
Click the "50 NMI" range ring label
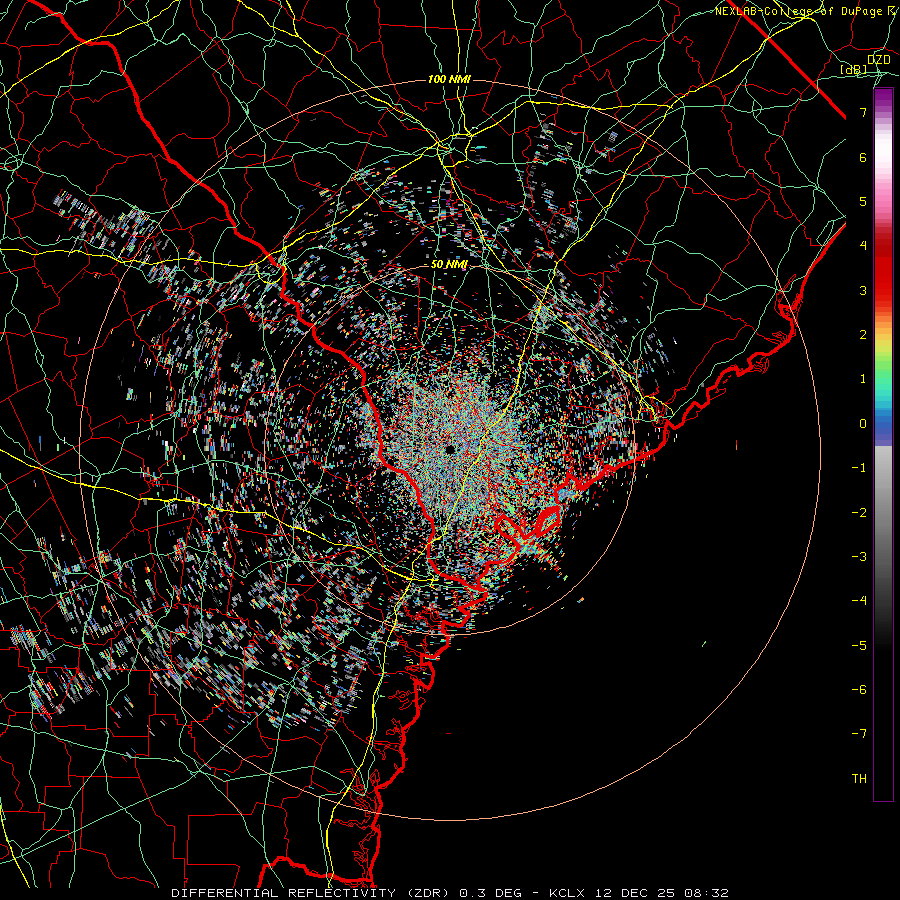point(449,265)
